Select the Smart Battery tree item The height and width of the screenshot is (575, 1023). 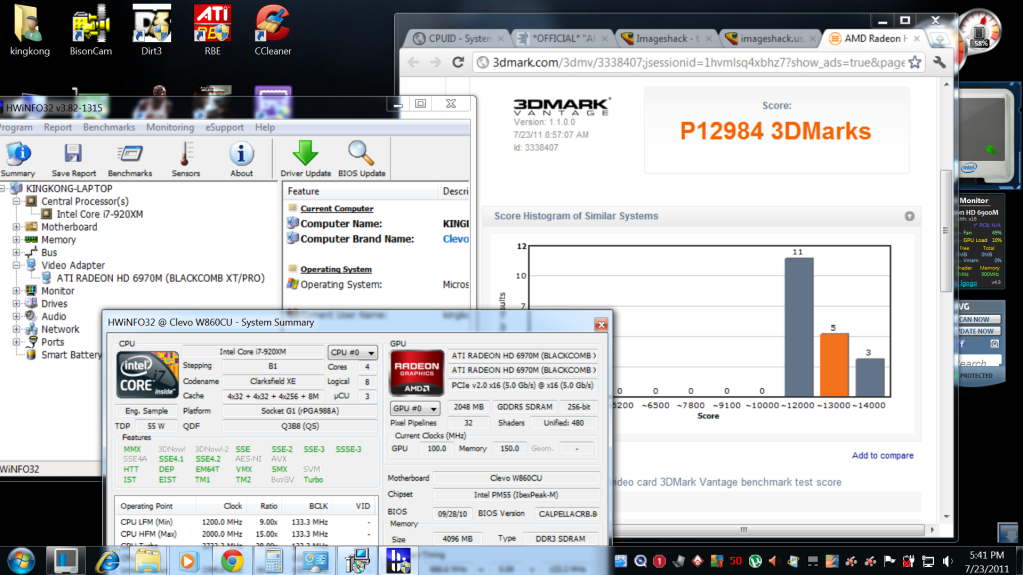pos(71,355)
